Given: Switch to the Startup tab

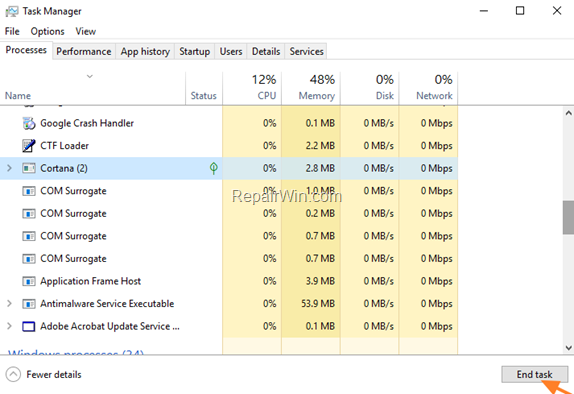Looking at the screenshot, I should pyautogui.click(x=194, y=52).
